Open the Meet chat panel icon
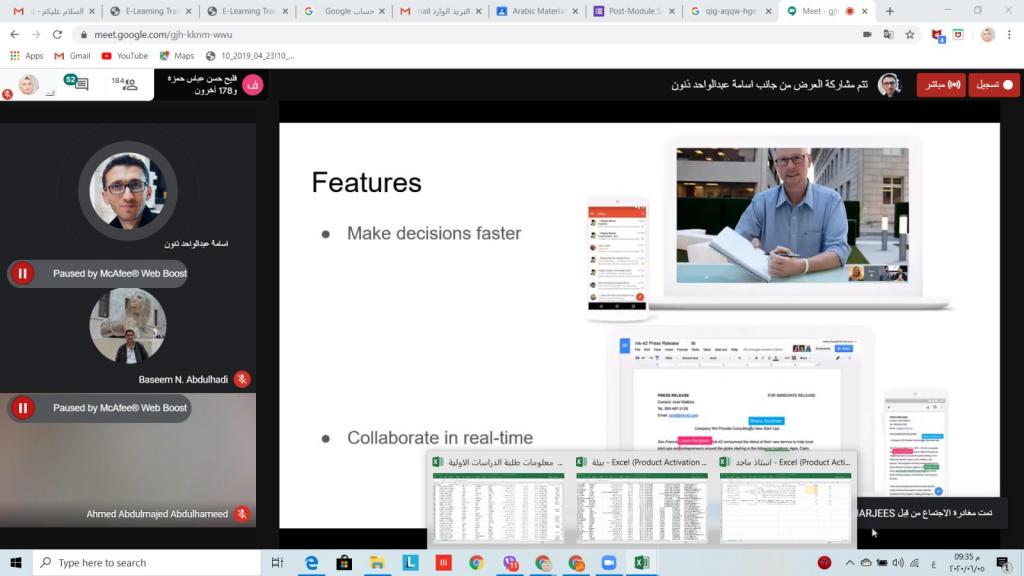Viewport: 1024px width, 576px height. (x=77, y=85)
